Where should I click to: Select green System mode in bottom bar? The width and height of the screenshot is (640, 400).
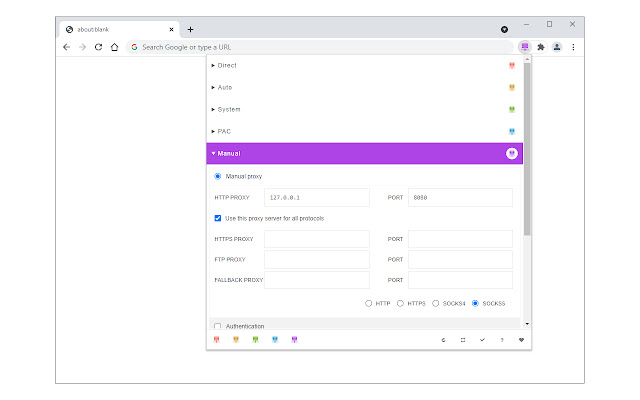256,340
